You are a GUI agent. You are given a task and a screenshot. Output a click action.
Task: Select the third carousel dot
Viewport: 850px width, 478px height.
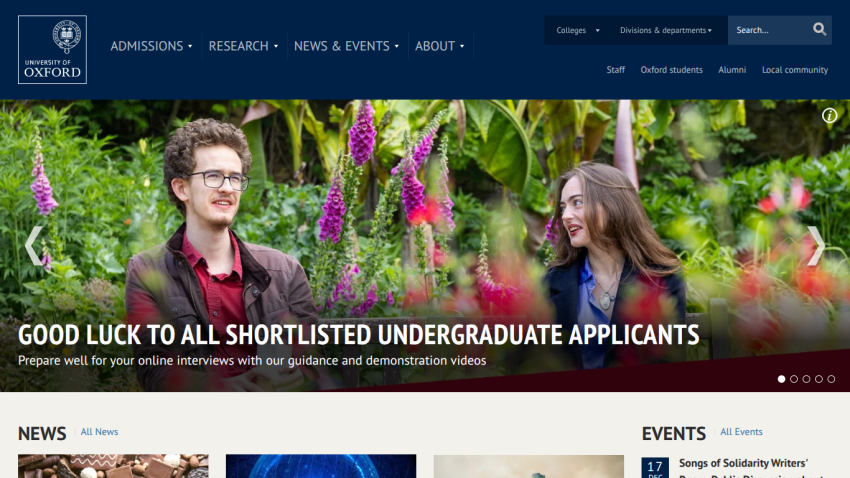pos(806,379)
